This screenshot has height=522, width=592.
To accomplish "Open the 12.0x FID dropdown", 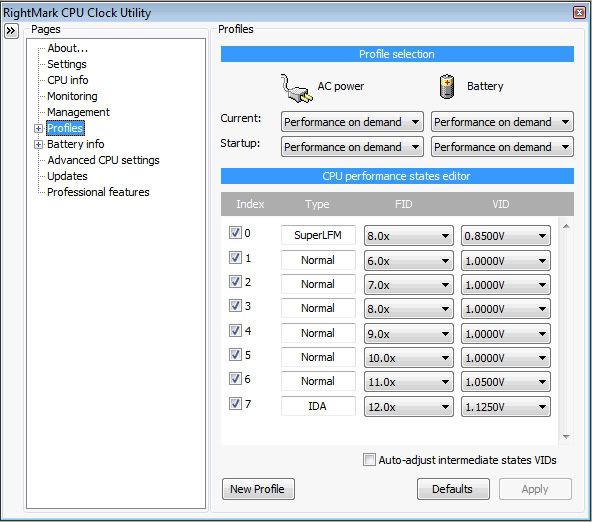I will click(409, 407).
